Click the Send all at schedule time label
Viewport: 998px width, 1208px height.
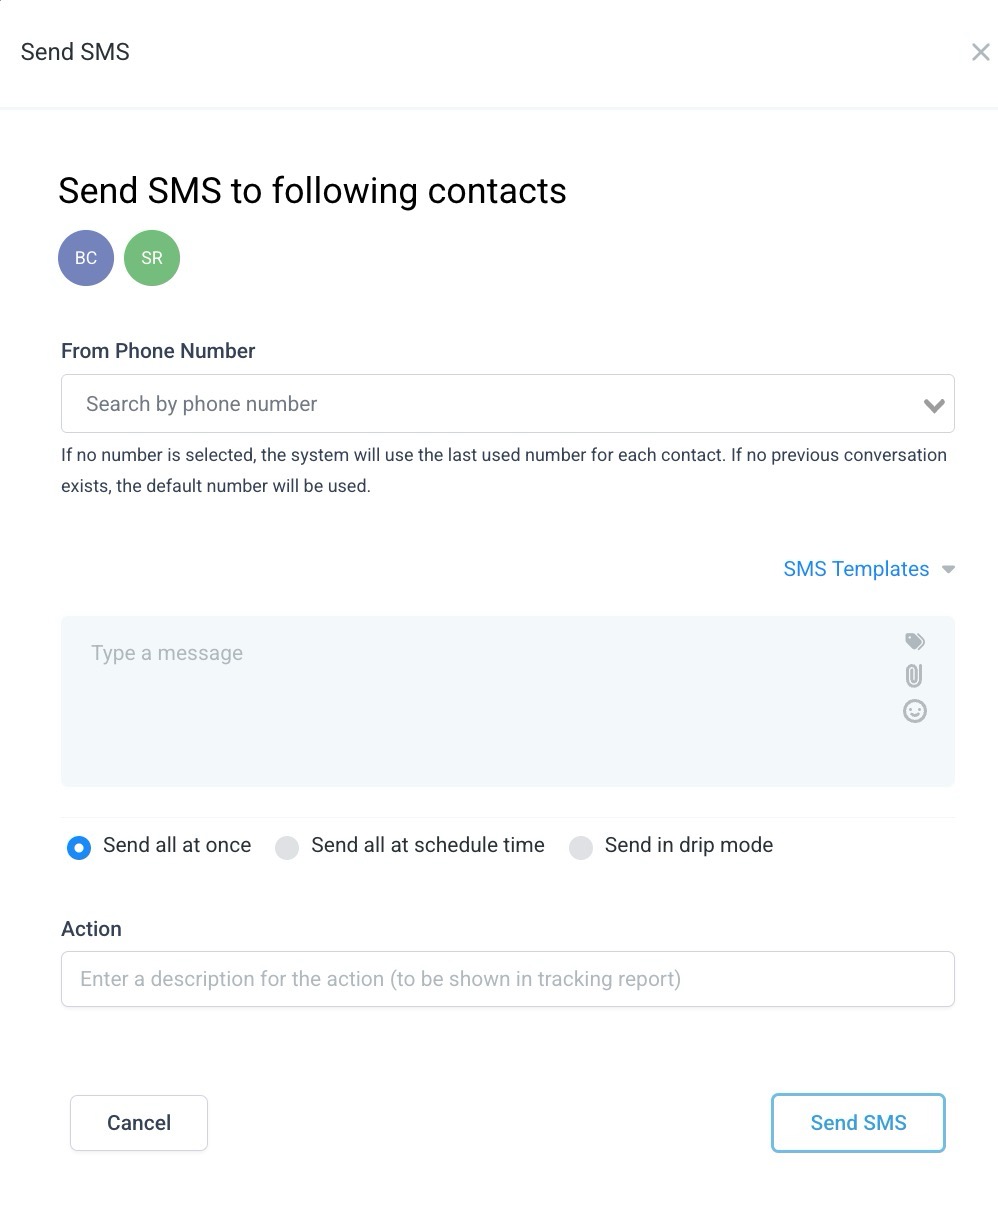point(428,845)
